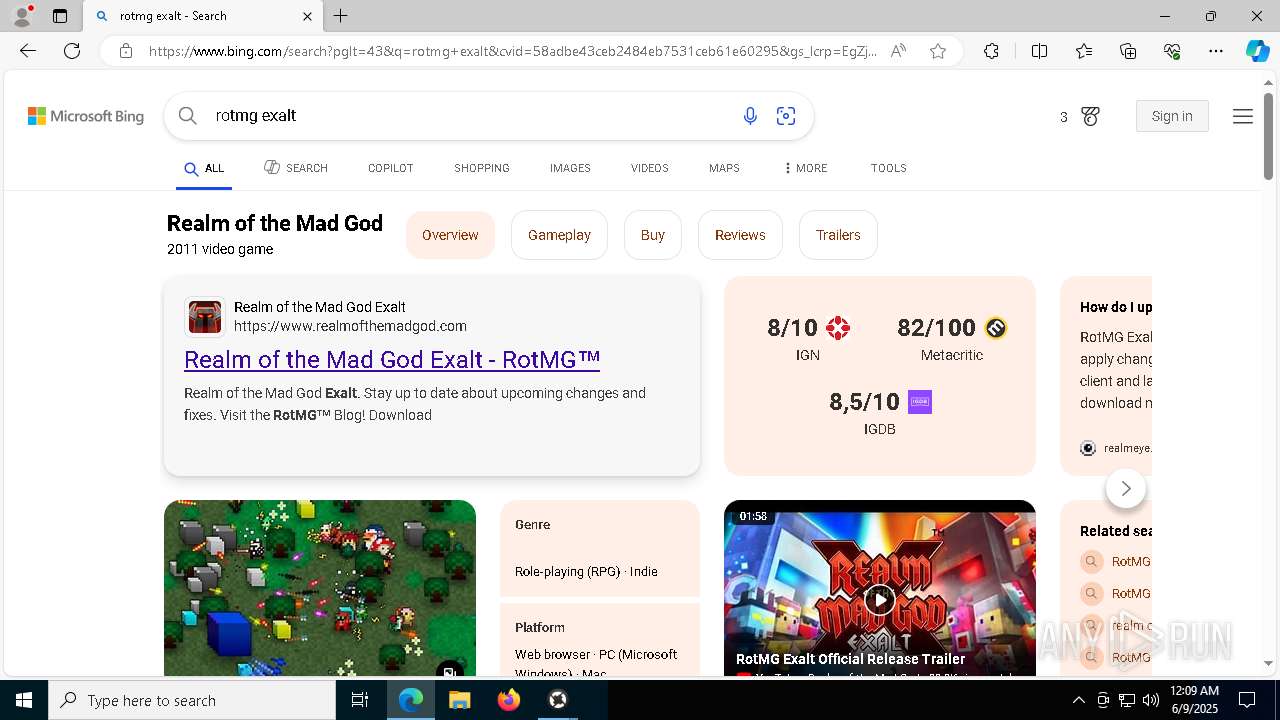Screen dimensions: 1280x720
Task: Open Read aloud in address bar
Action: tap(898, 51)
